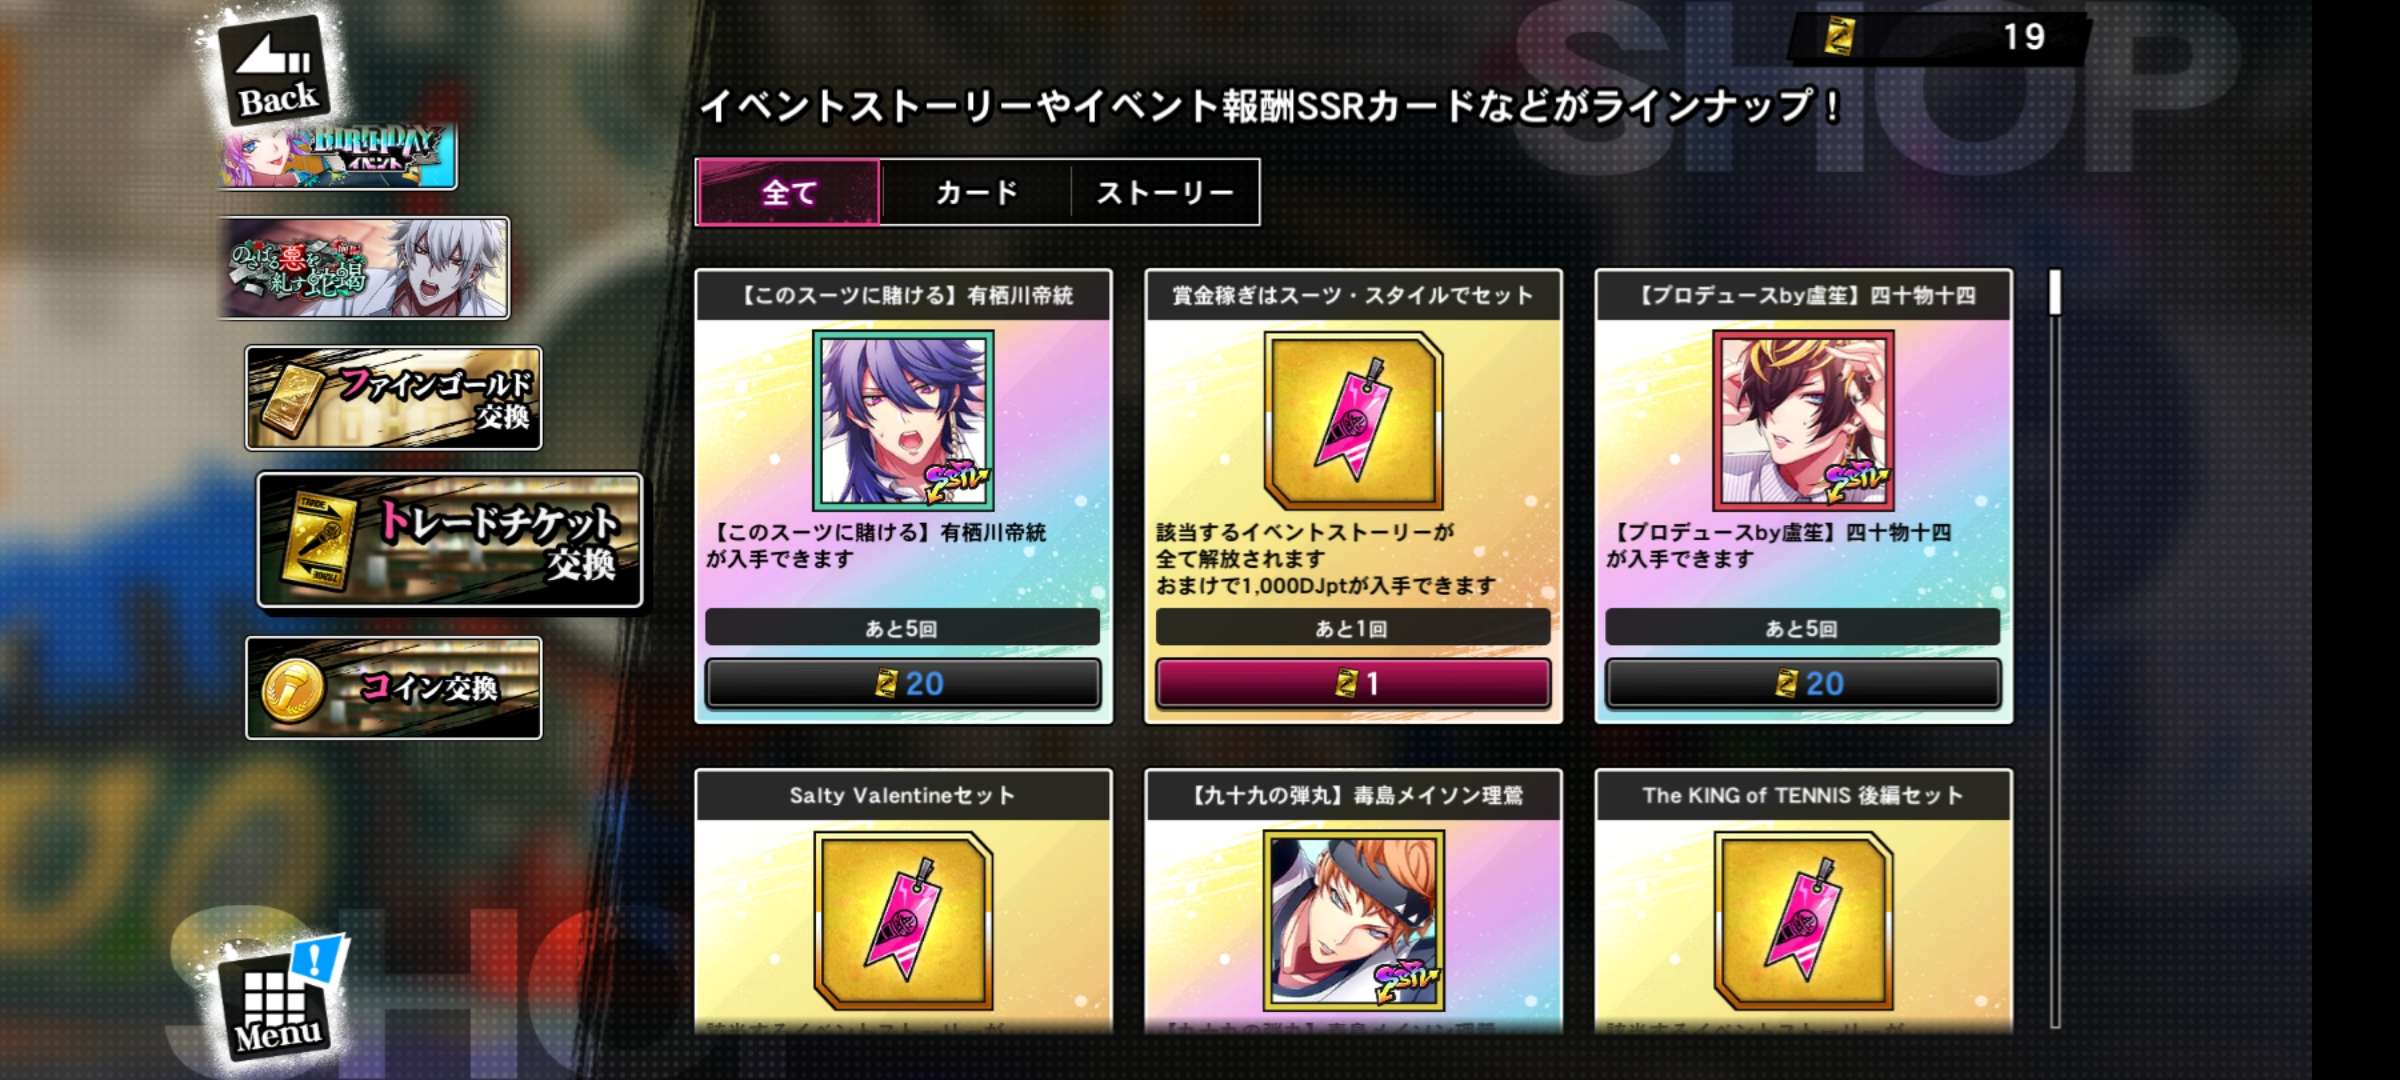Open the BIRTHDAY event banner

[x=338, y=157]
